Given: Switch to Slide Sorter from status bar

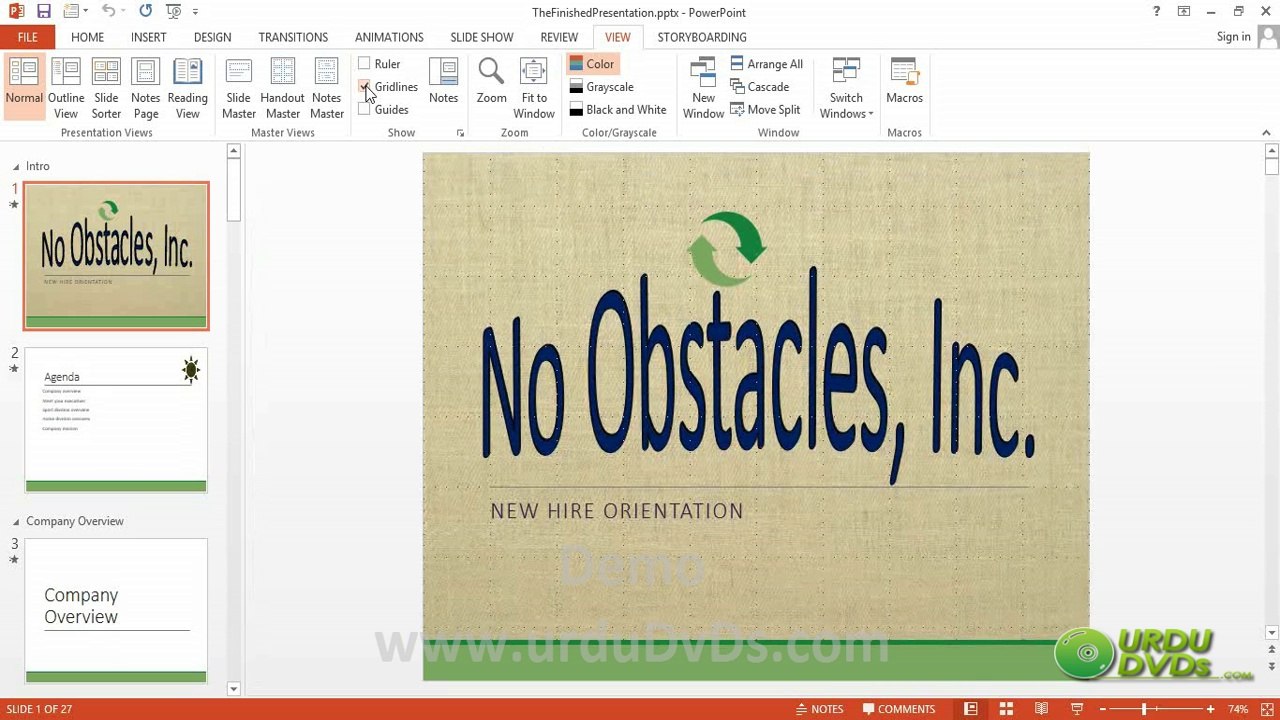Looking at the screenshot, I should click(x=1006, y=709).
